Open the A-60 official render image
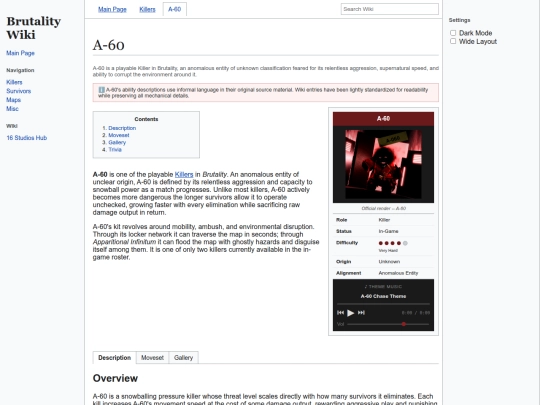540x405 pixels. [383, 164]
